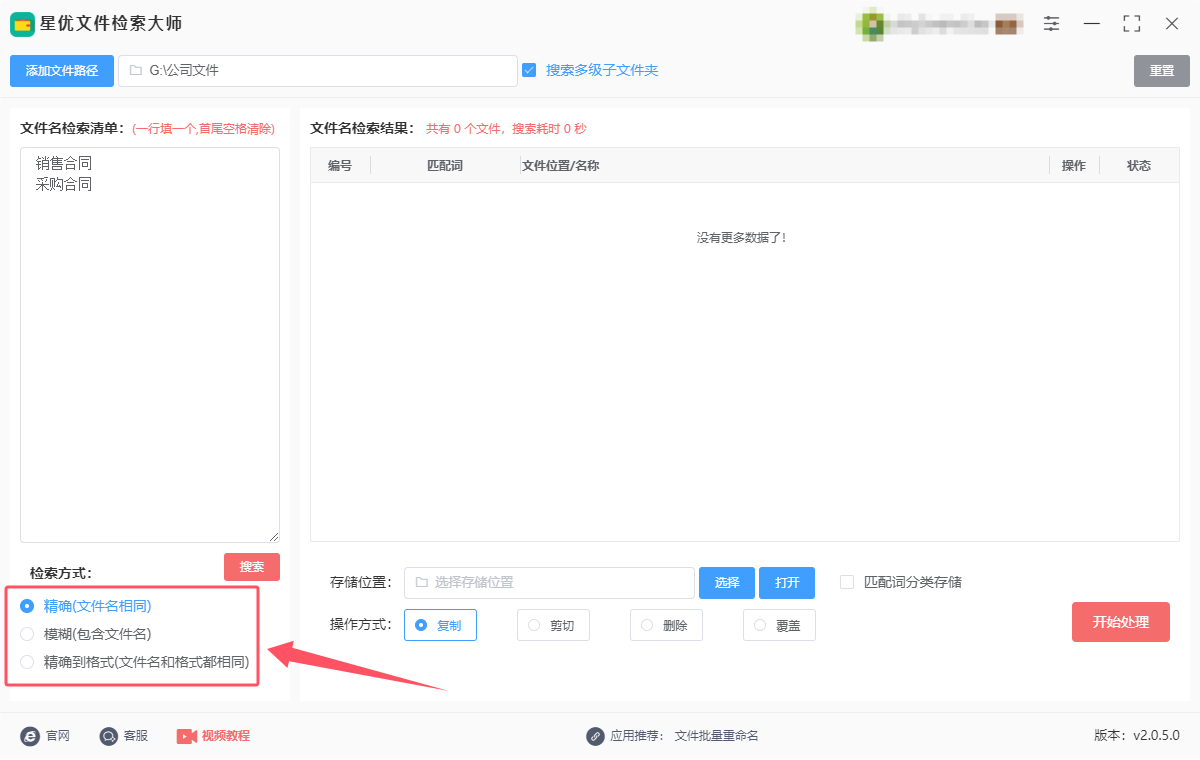Click the G:\公司文件 path field

click(318, 71)
